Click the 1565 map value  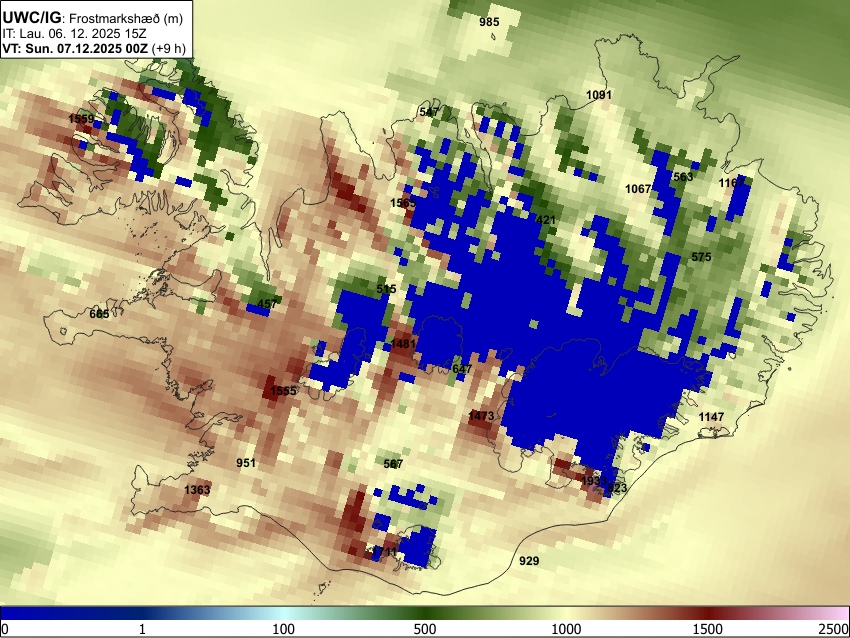coord(403,203)
